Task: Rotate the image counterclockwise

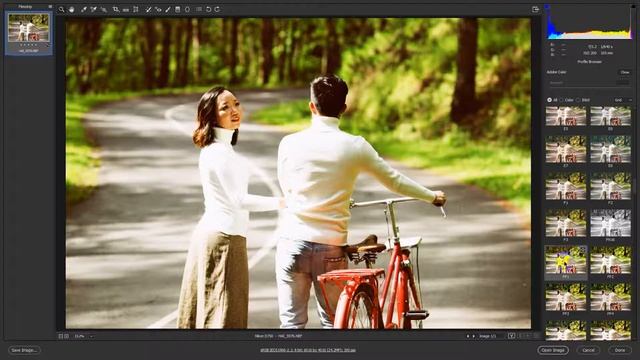Action: pyautogui.click(x=209, y=9)
